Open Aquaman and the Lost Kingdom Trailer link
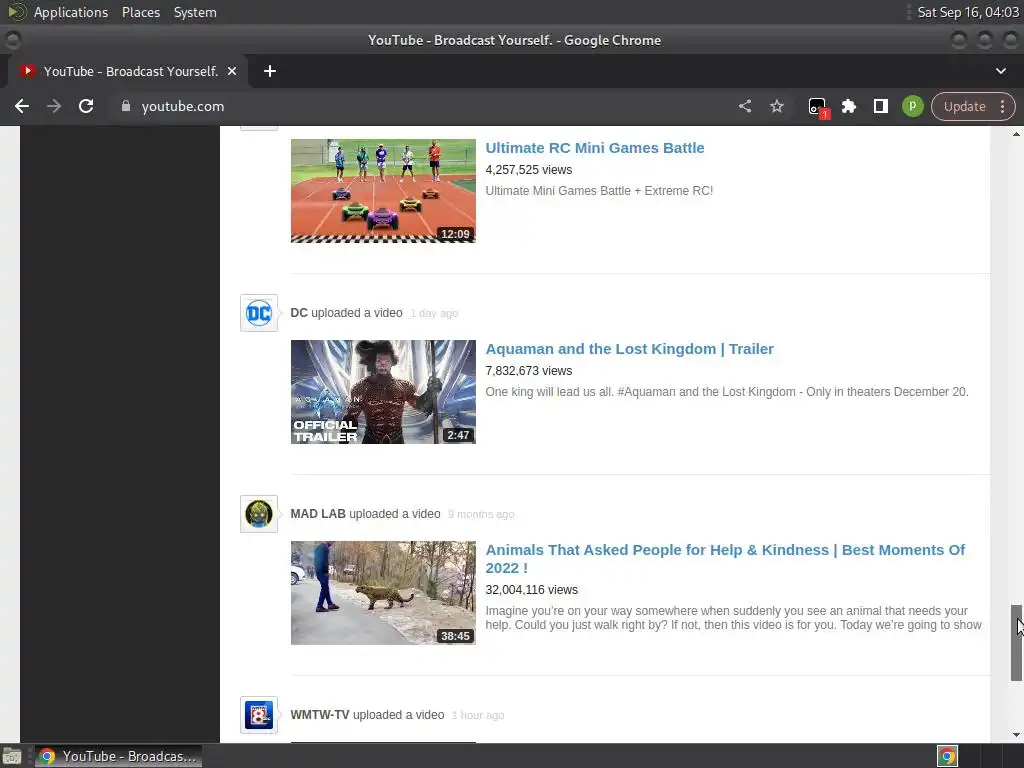This screenshot has height=768, width=1024. (630, 349)
